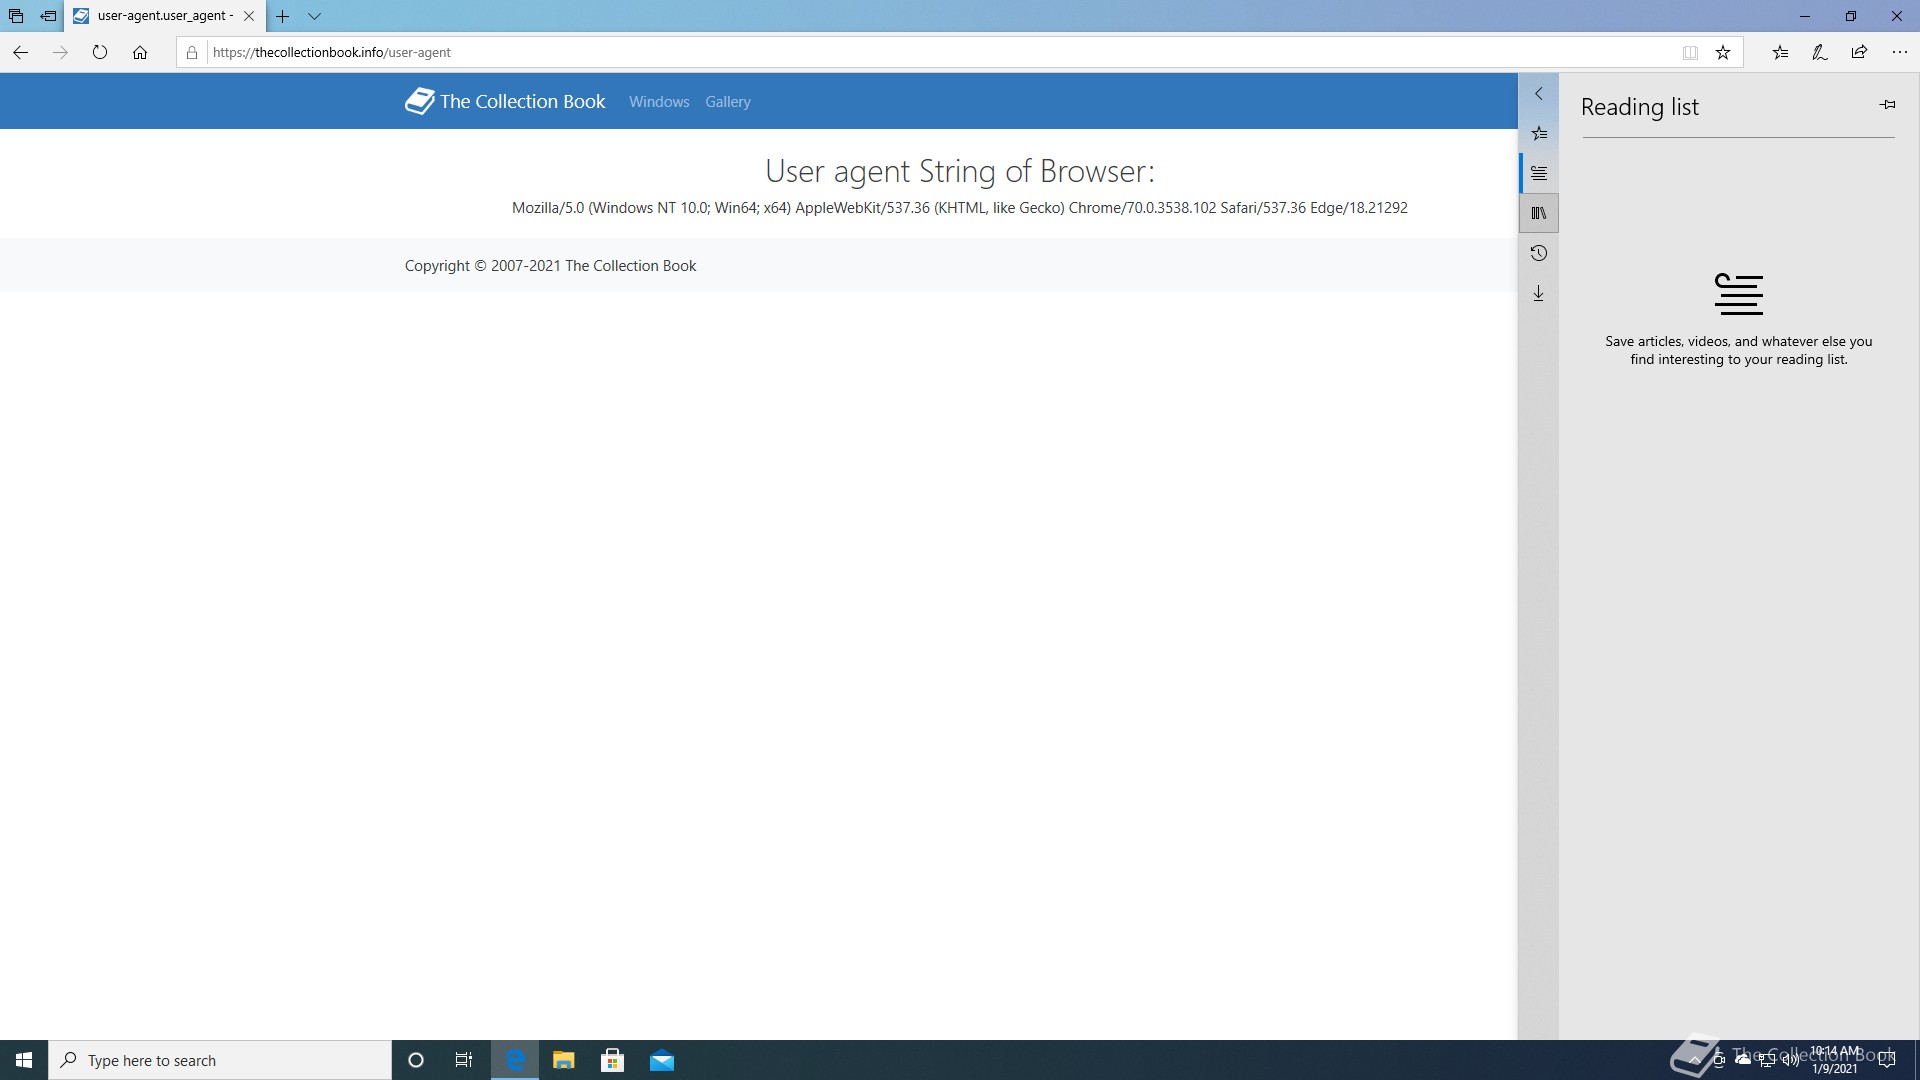The image size is (1920, 1080).
Task: Expand the tab previews chevron
Action: coord(314,16)
